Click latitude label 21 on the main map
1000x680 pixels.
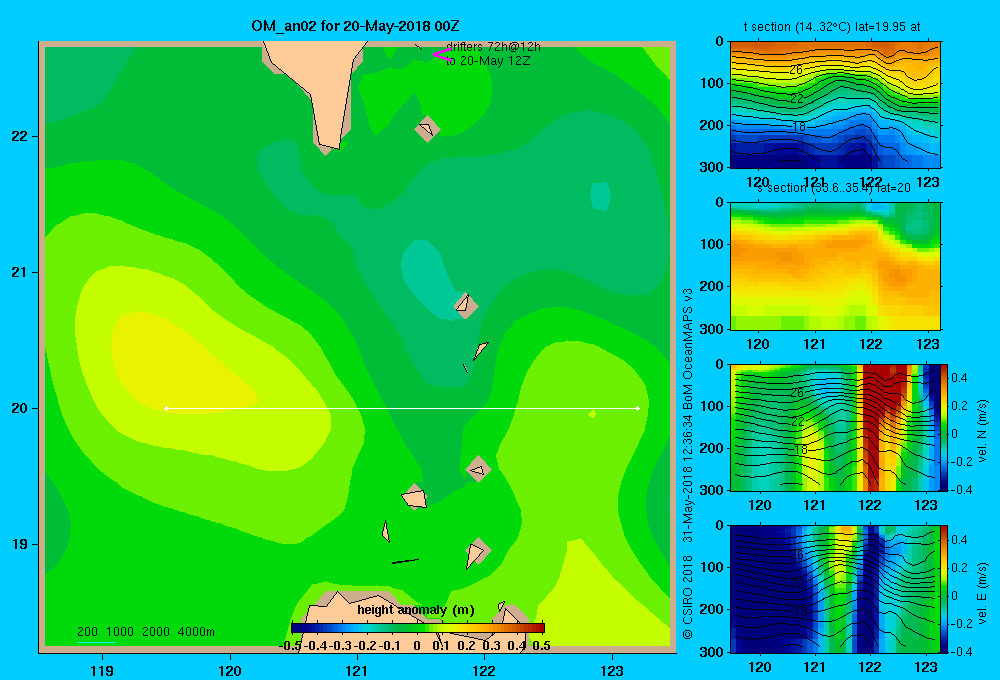(19, 272)
